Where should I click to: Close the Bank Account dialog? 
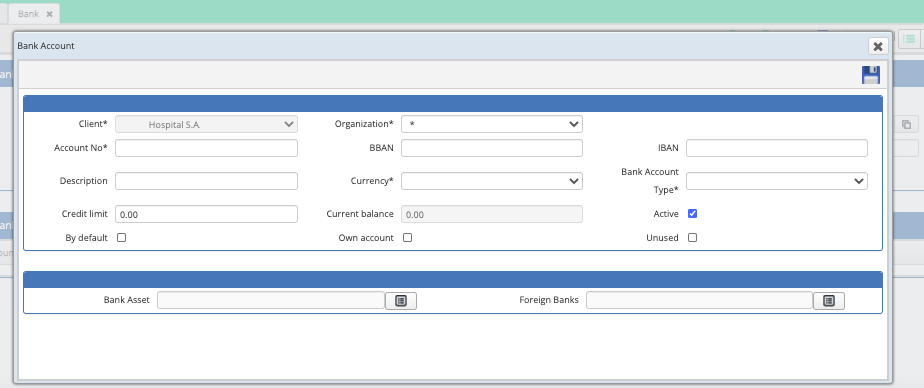877,47
